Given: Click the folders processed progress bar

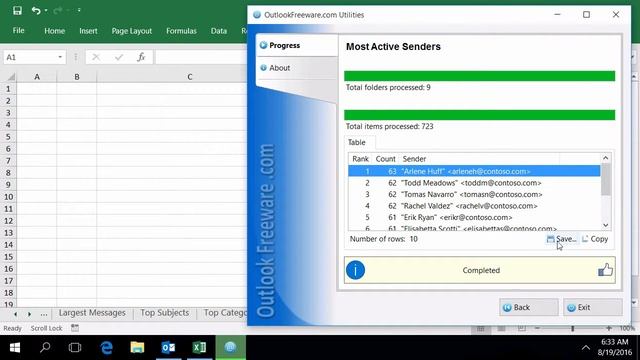Looking at the screenshot, I should click(480, 76).
